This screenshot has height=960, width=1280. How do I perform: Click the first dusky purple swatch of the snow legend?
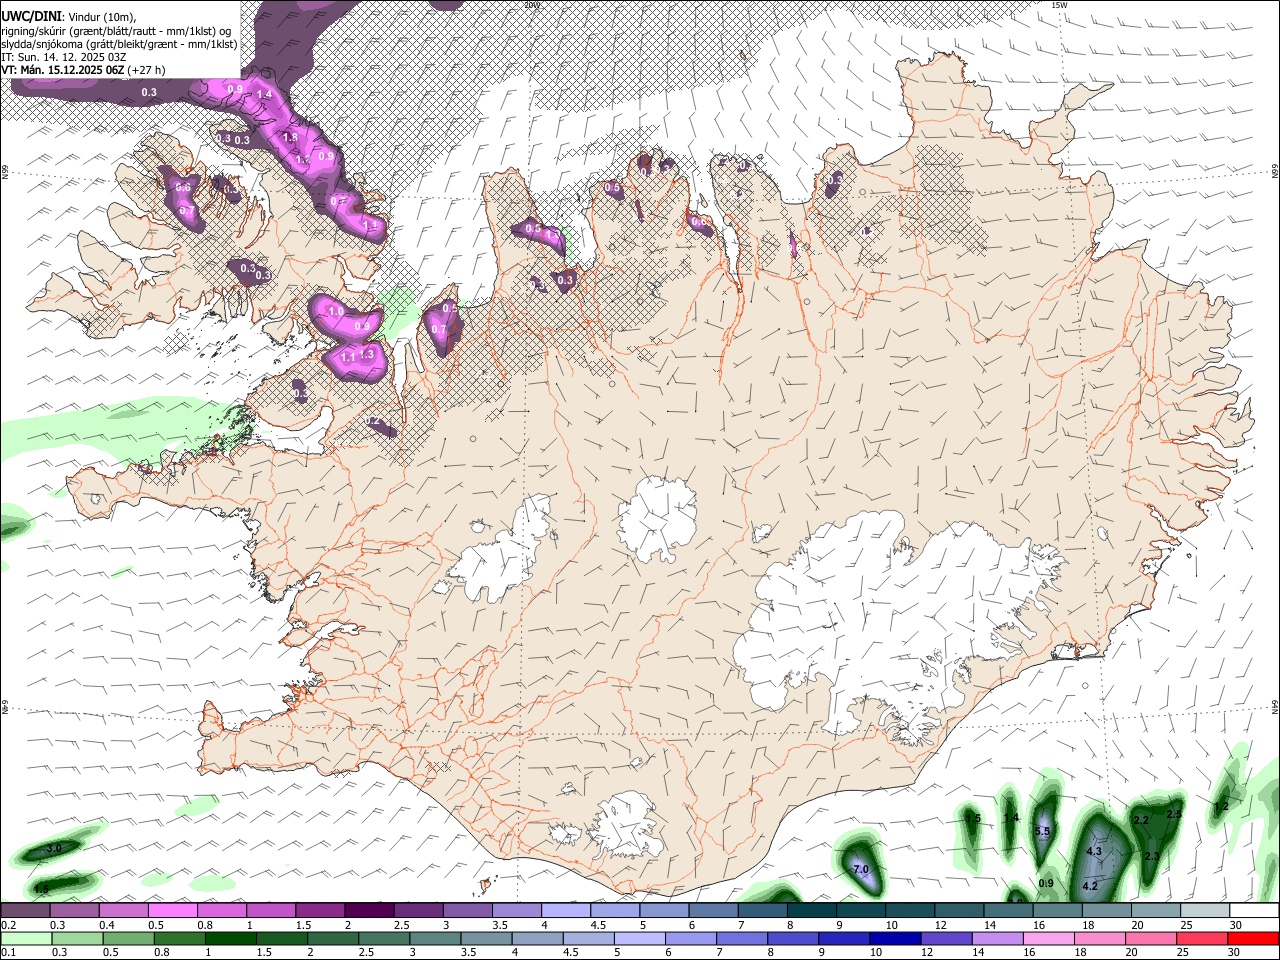pyautogui.click(x=26, y=910)
